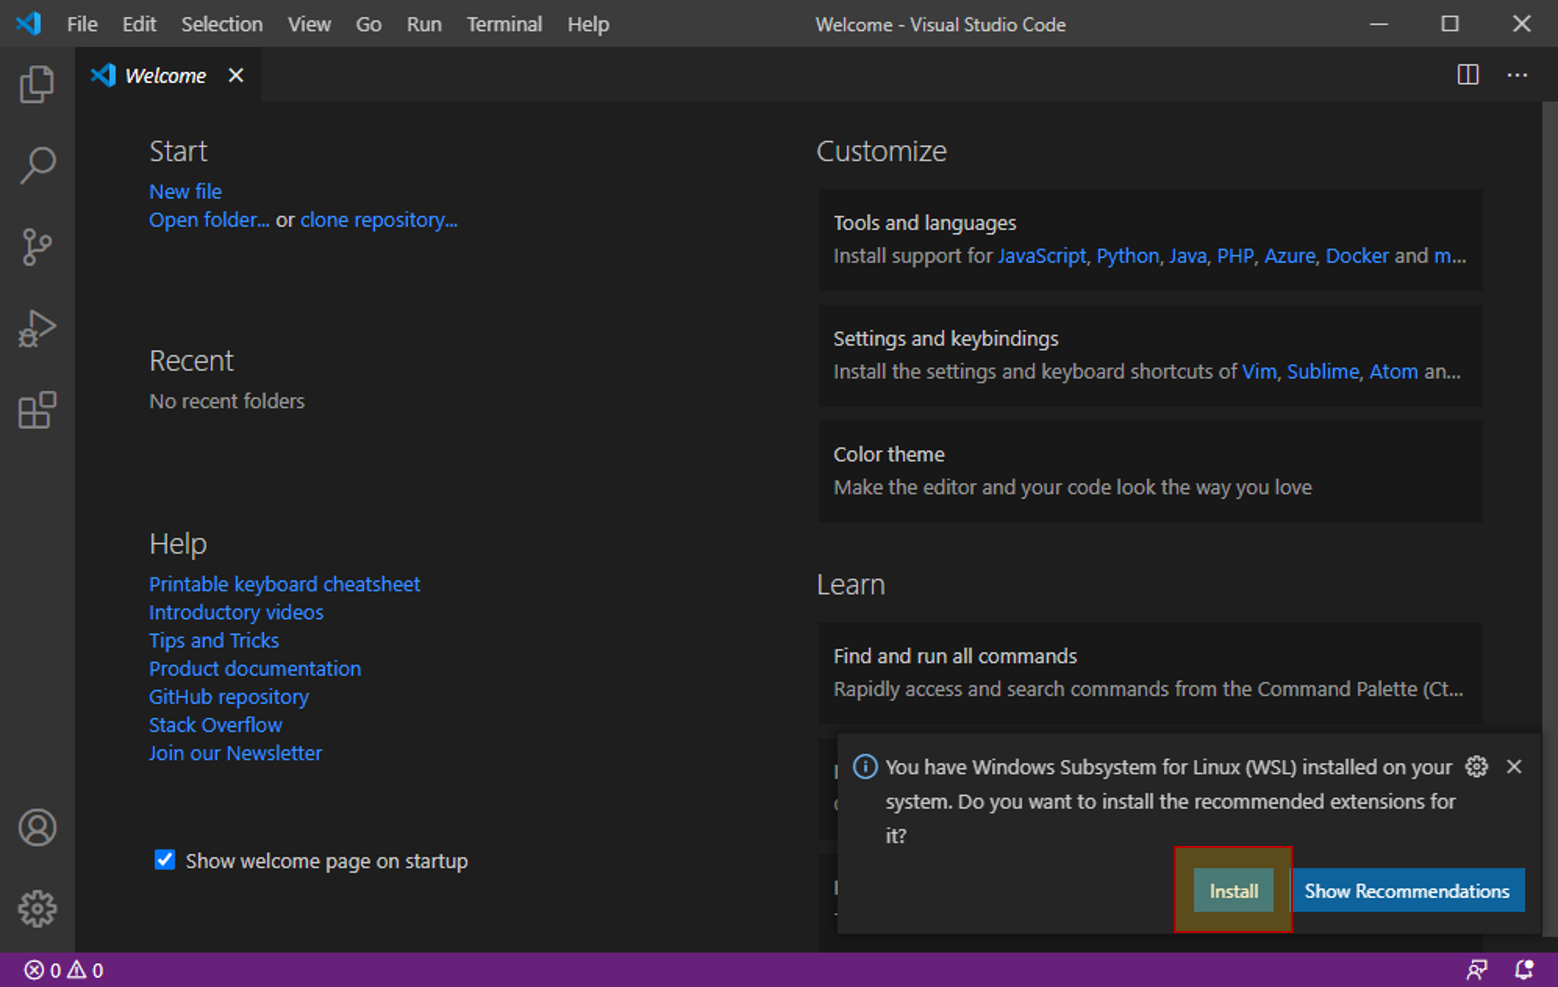Split the editor to the right
This screenshot has width=1558, height=987.
point(1467,75)
